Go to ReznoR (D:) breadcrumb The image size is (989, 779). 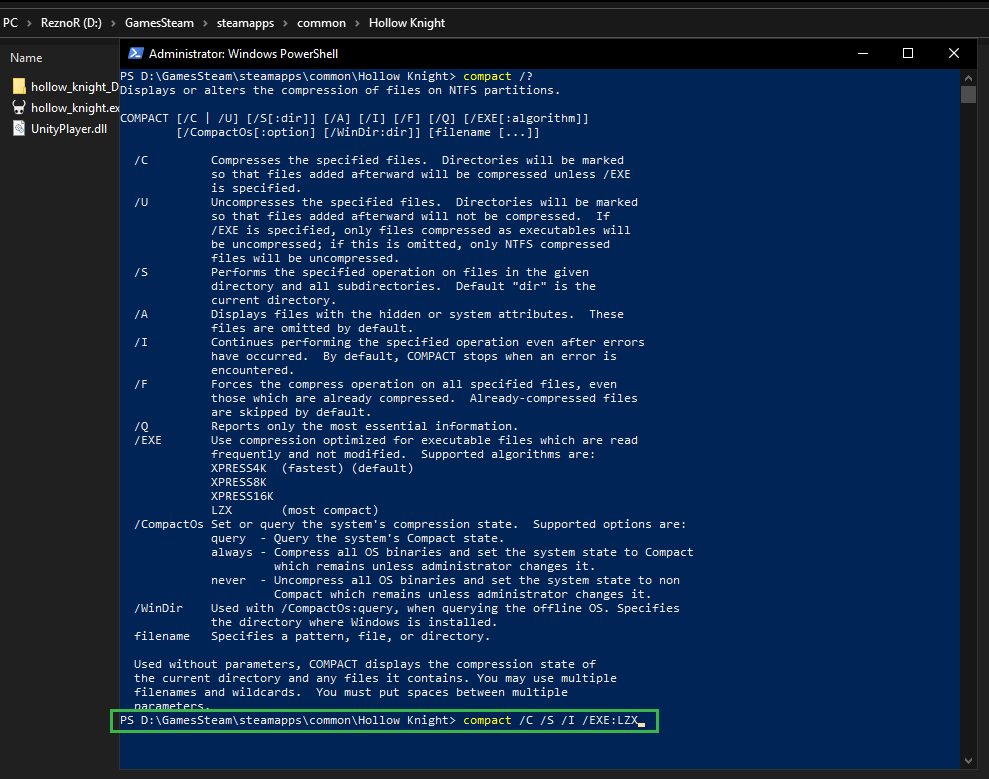(x=71, y=23)
